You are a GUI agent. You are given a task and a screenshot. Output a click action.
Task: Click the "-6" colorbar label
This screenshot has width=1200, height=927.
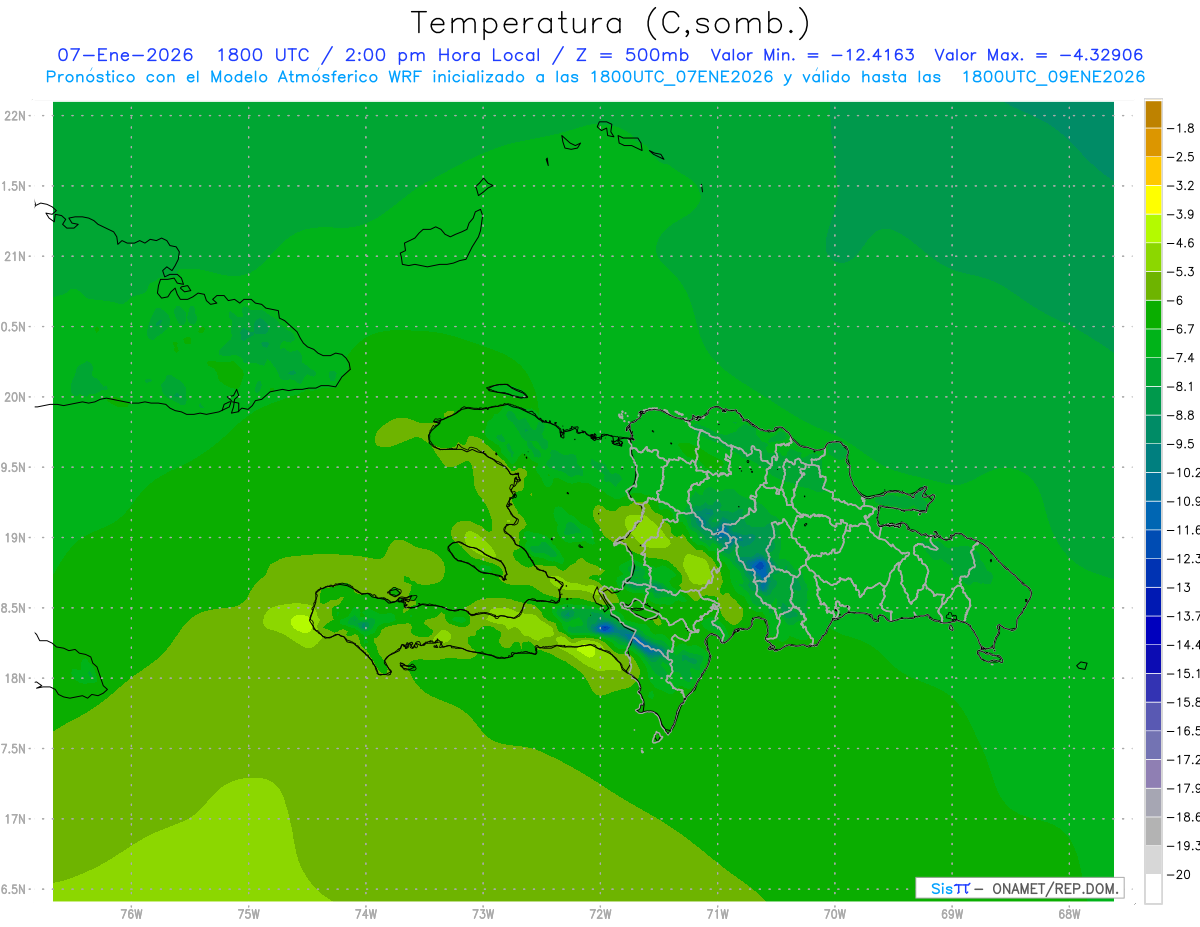(x=1176, y=300)
